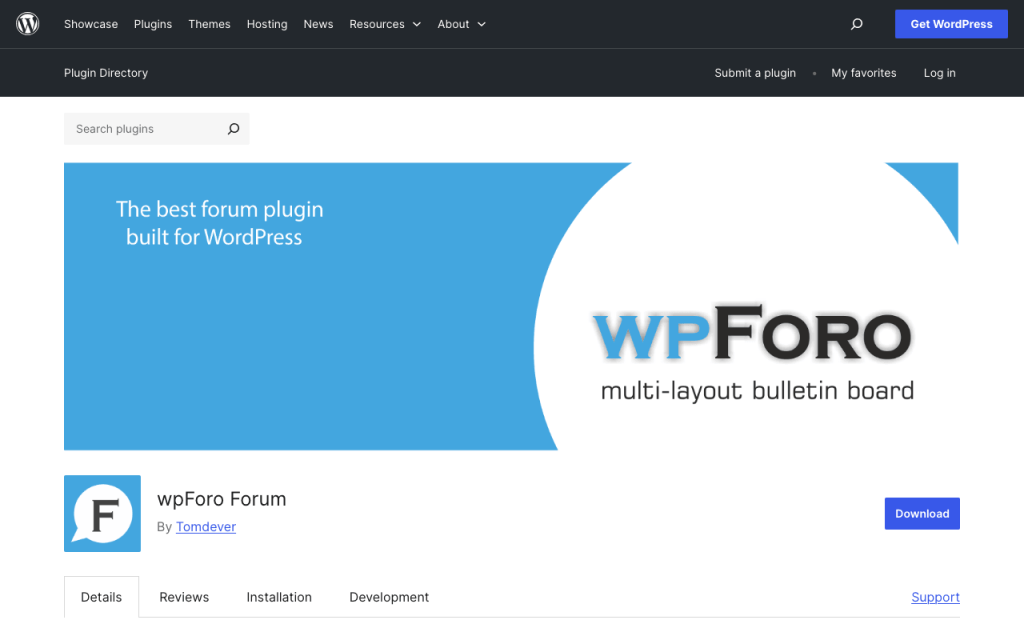Focus the Search plugins input field
The width and height of the screenshot is (1024, 640).
[157, 129]
